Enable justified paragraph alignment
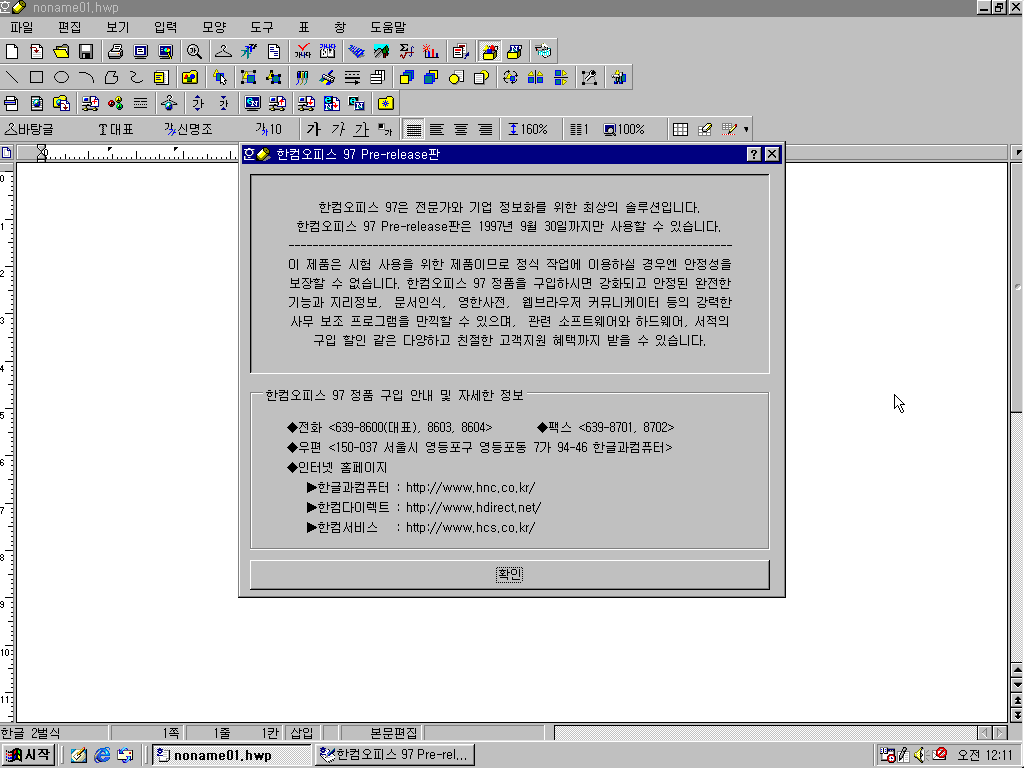The image size is (1024, 768). [413, 129]
